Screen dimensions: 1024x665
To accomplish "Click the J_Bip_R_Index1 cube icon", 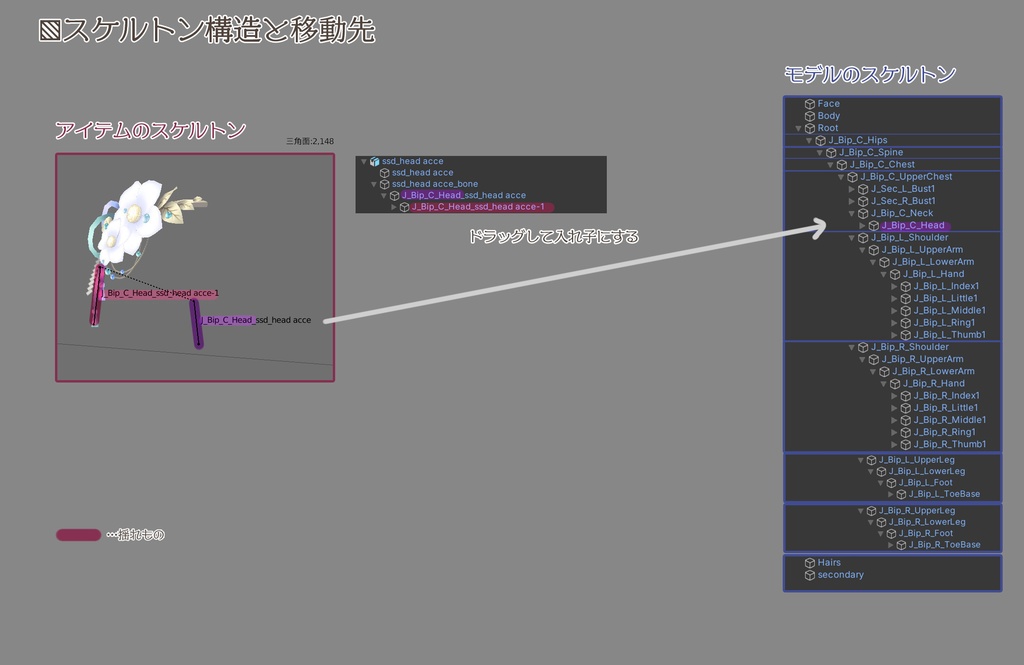I will point(906,396).
